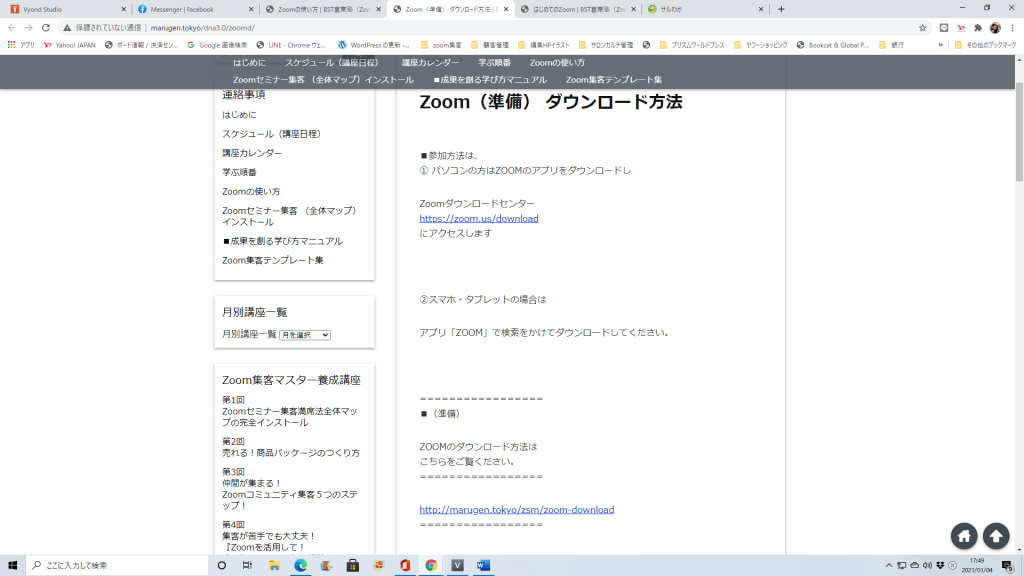Screen dimensions: 1024x576
Task: Close the Vyond Studio tab
Action: click(123, 9)
